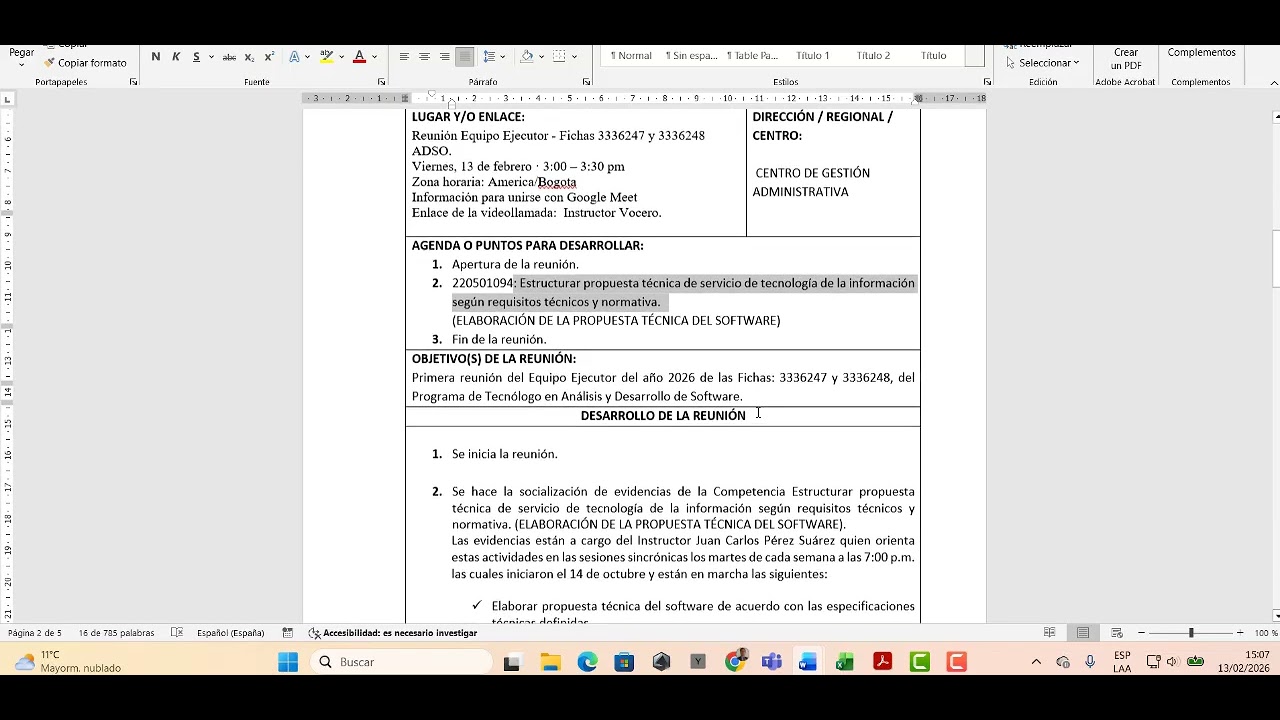
Task: Open spelling proofing status icon
Action: (x=177, y=633)
